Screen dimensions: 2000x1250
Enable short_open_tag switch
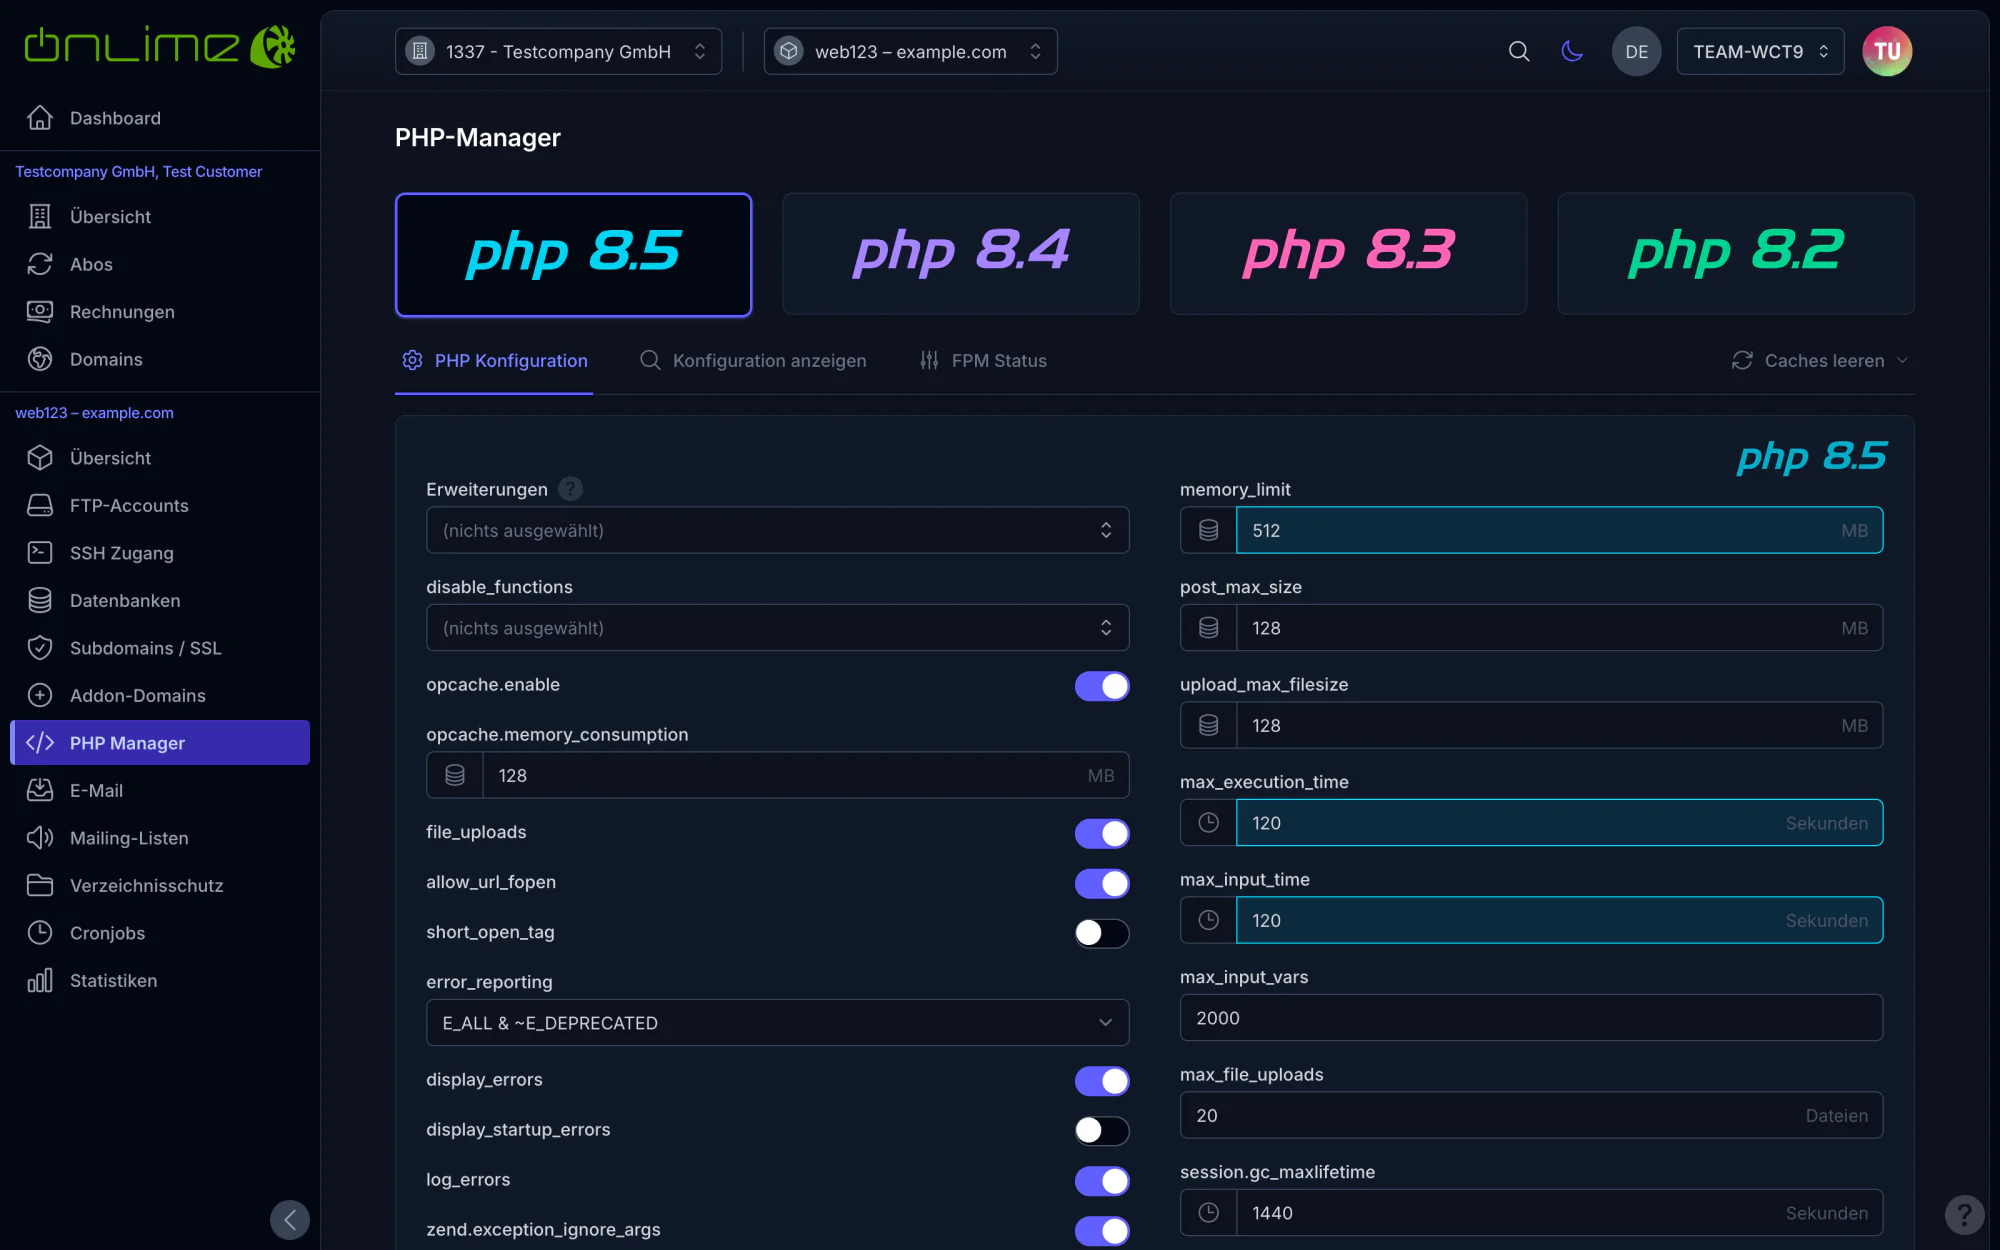1102,933
